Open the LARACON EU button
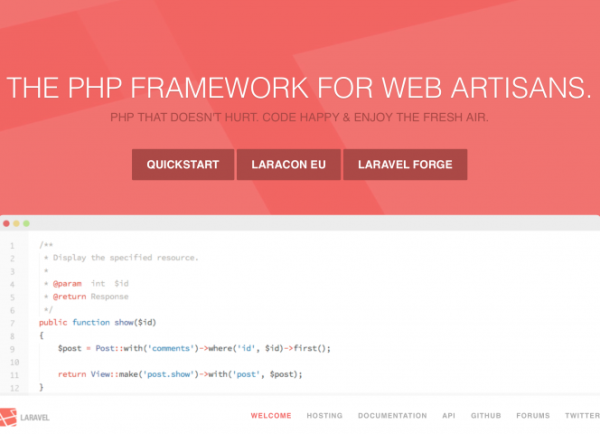The height and width of the screenshot is (434, 600). coord(288,164)
